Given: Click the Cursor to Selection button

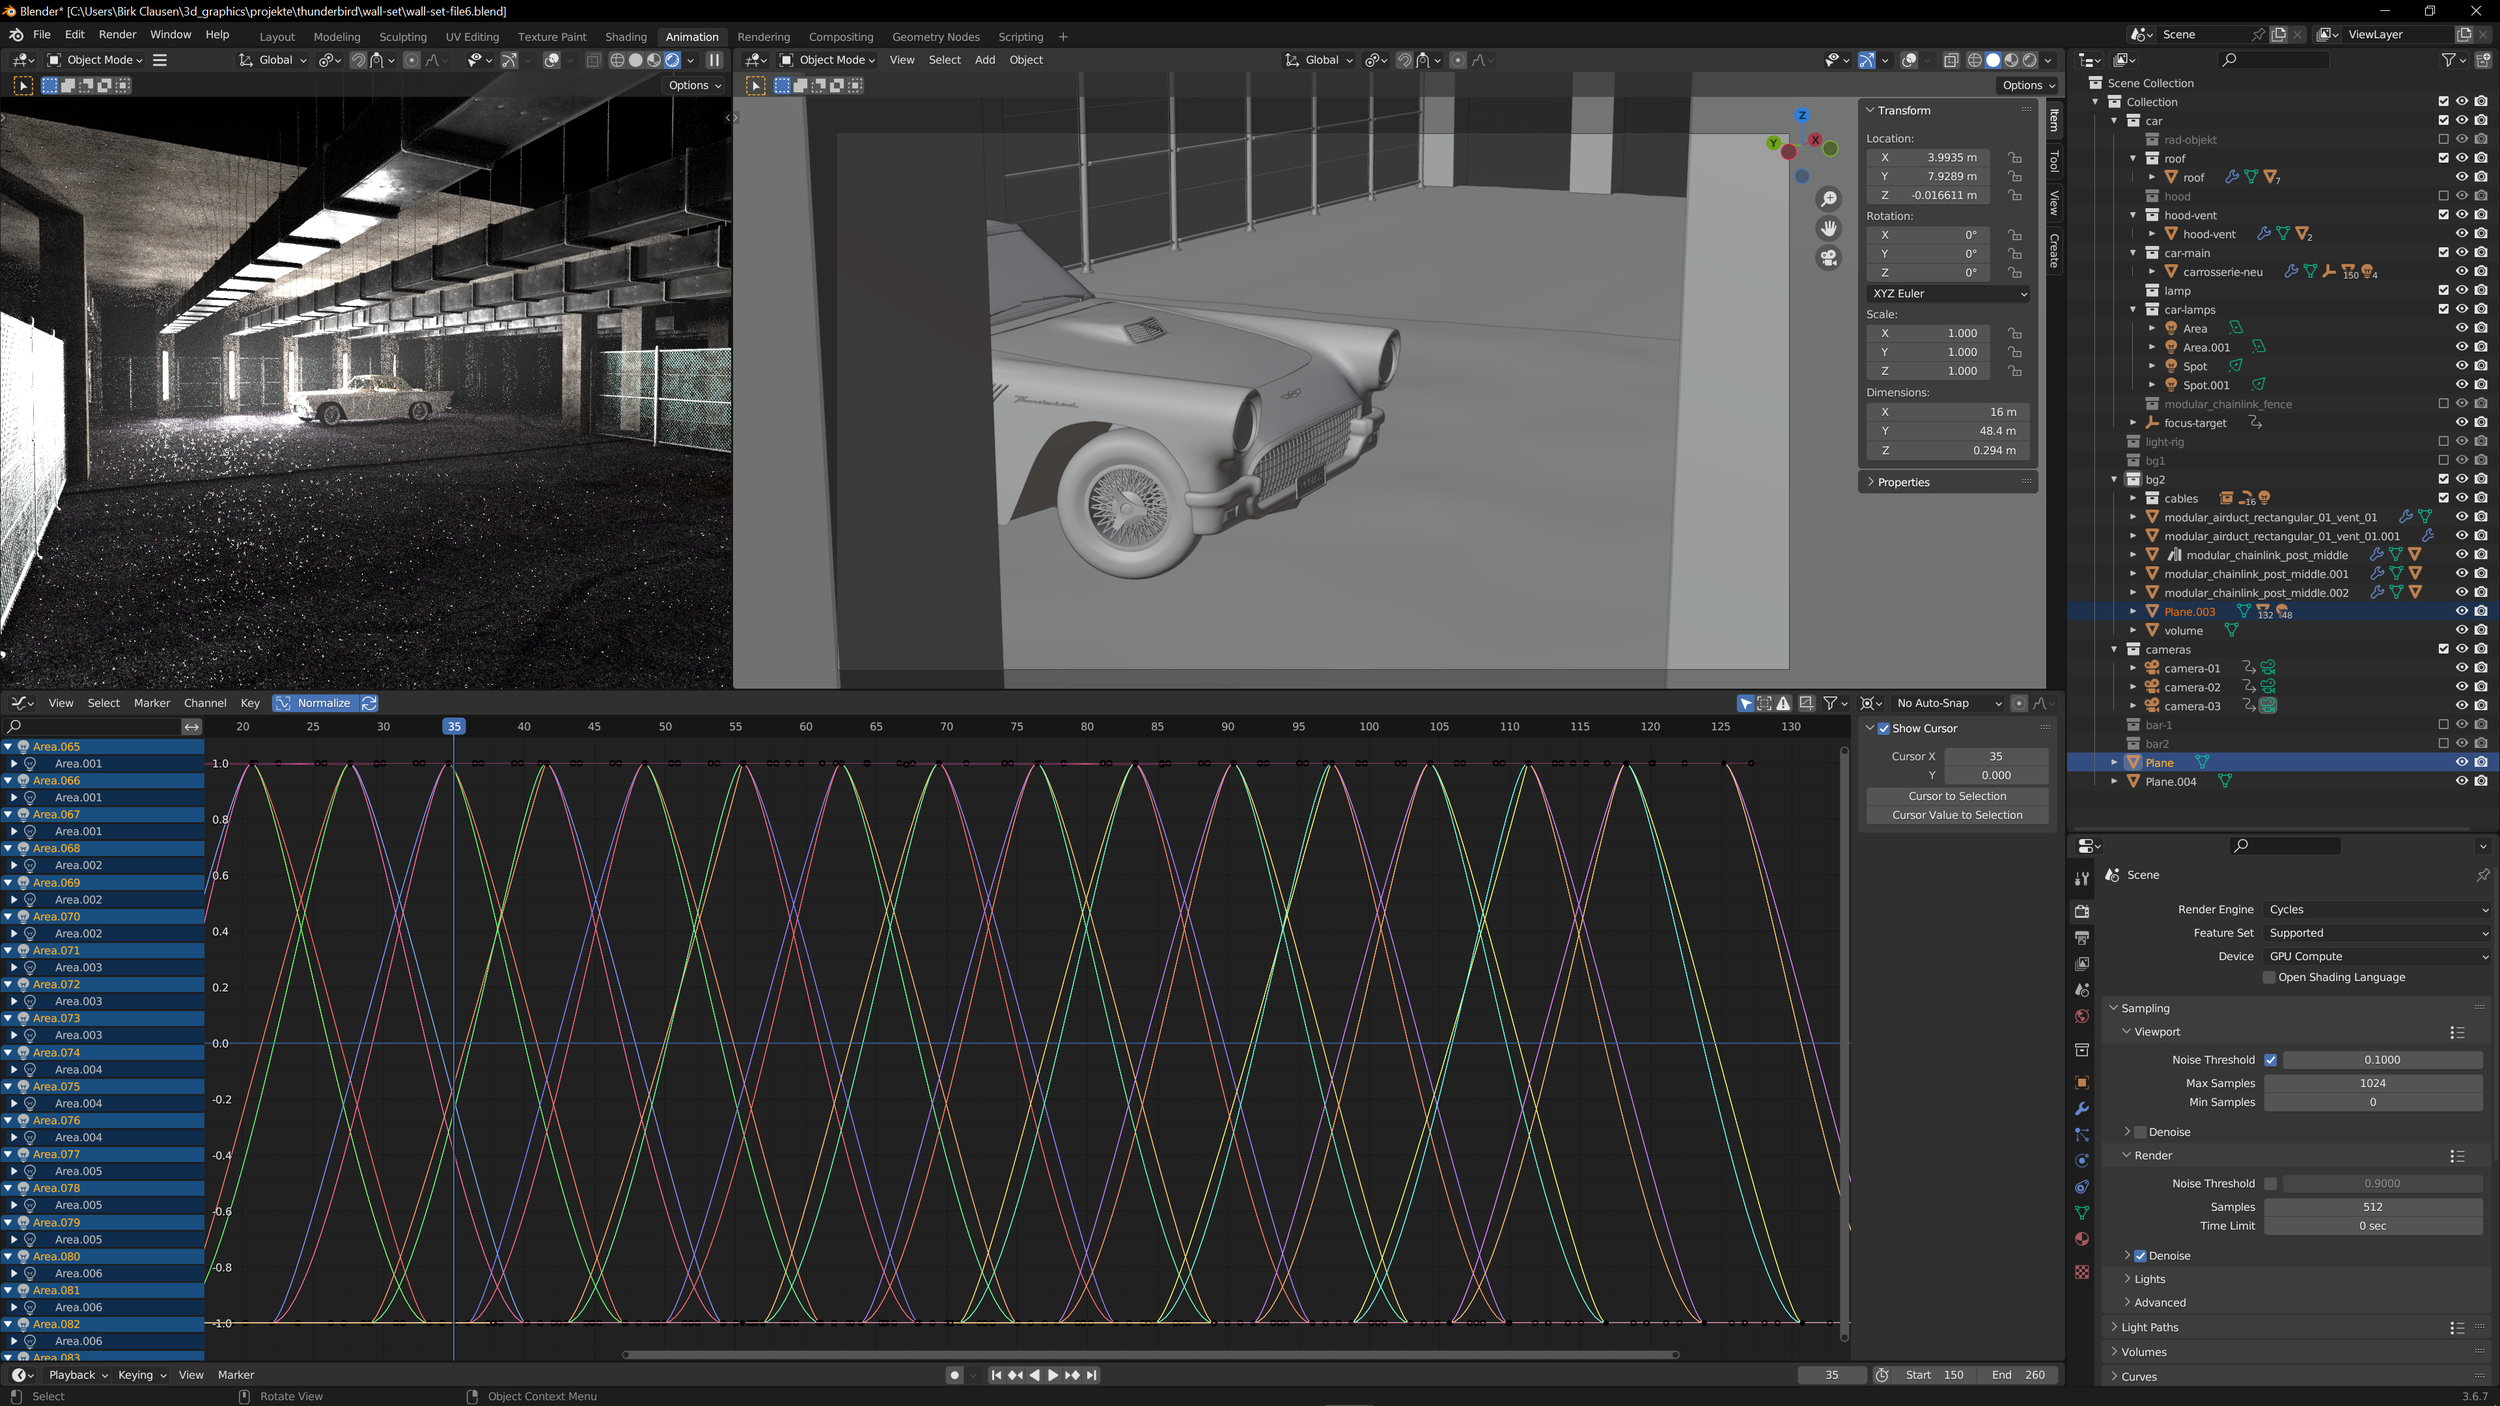Looking at the screenshot, I should [1956, 796].
